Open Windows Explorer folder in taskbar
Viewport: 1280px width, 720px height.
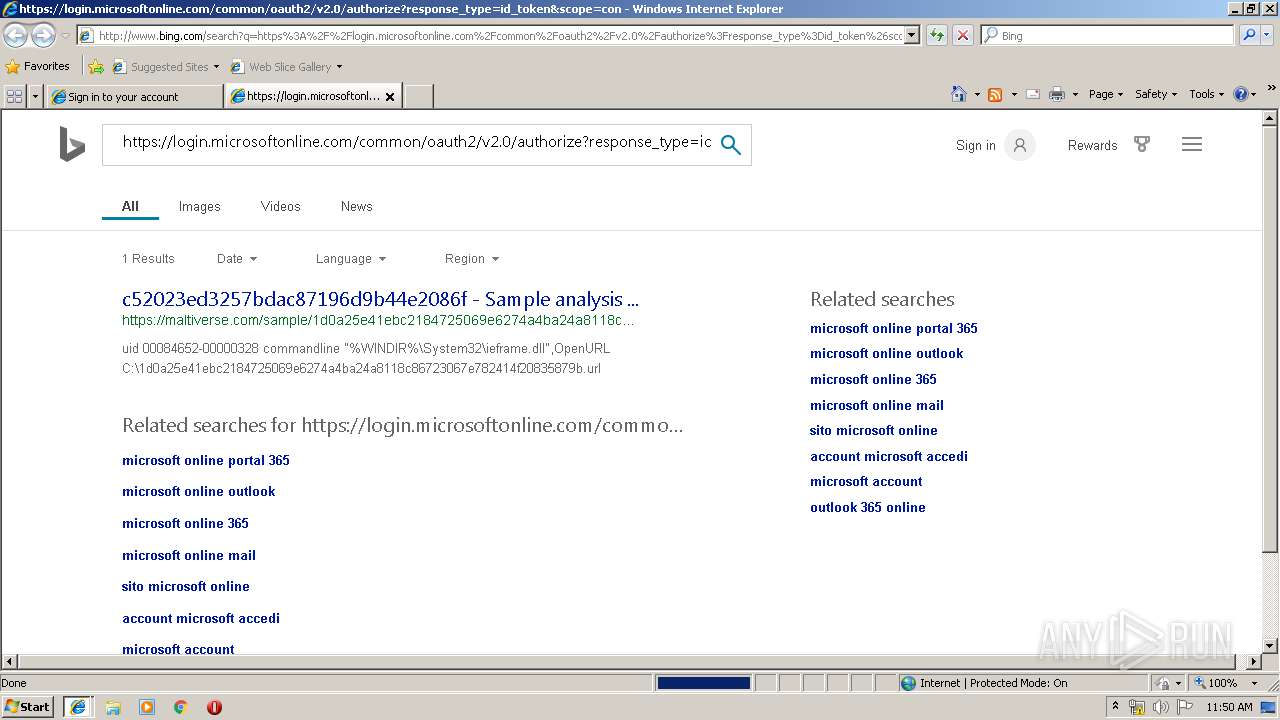(x=113, y=707)
